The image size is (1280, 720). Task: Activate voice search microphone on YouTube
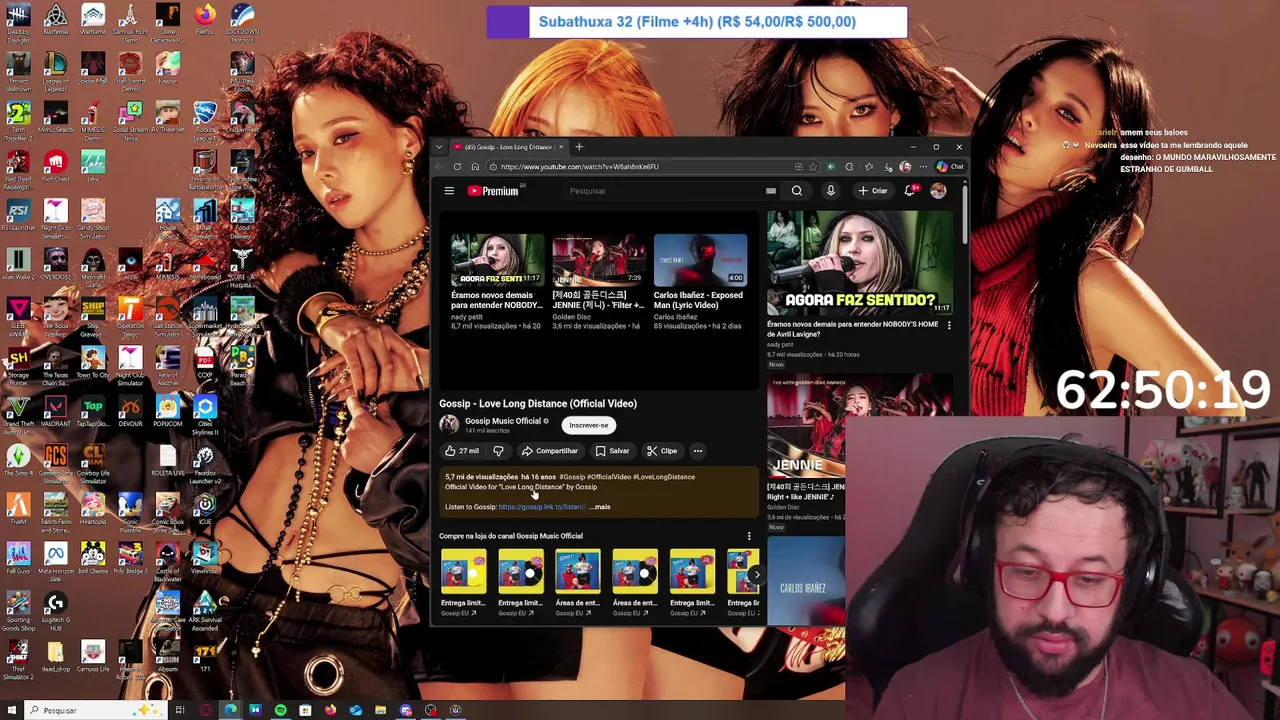pos(830,191)
